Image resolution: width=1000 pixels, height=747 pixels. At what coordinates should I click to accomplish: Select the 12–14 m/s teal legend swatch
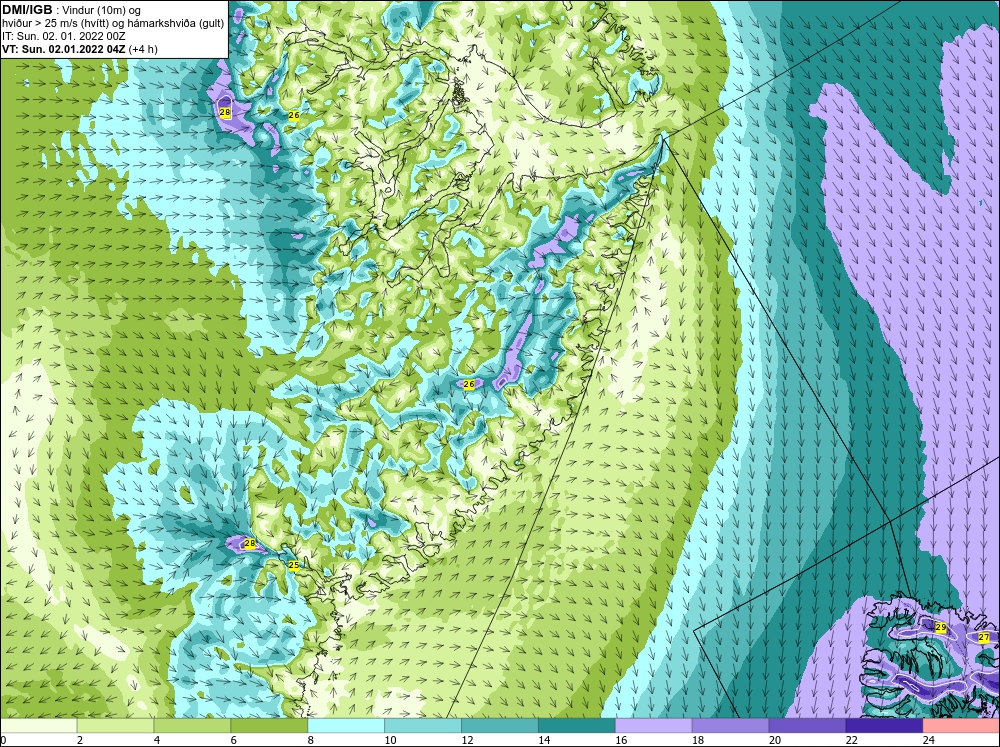[499, 725]
